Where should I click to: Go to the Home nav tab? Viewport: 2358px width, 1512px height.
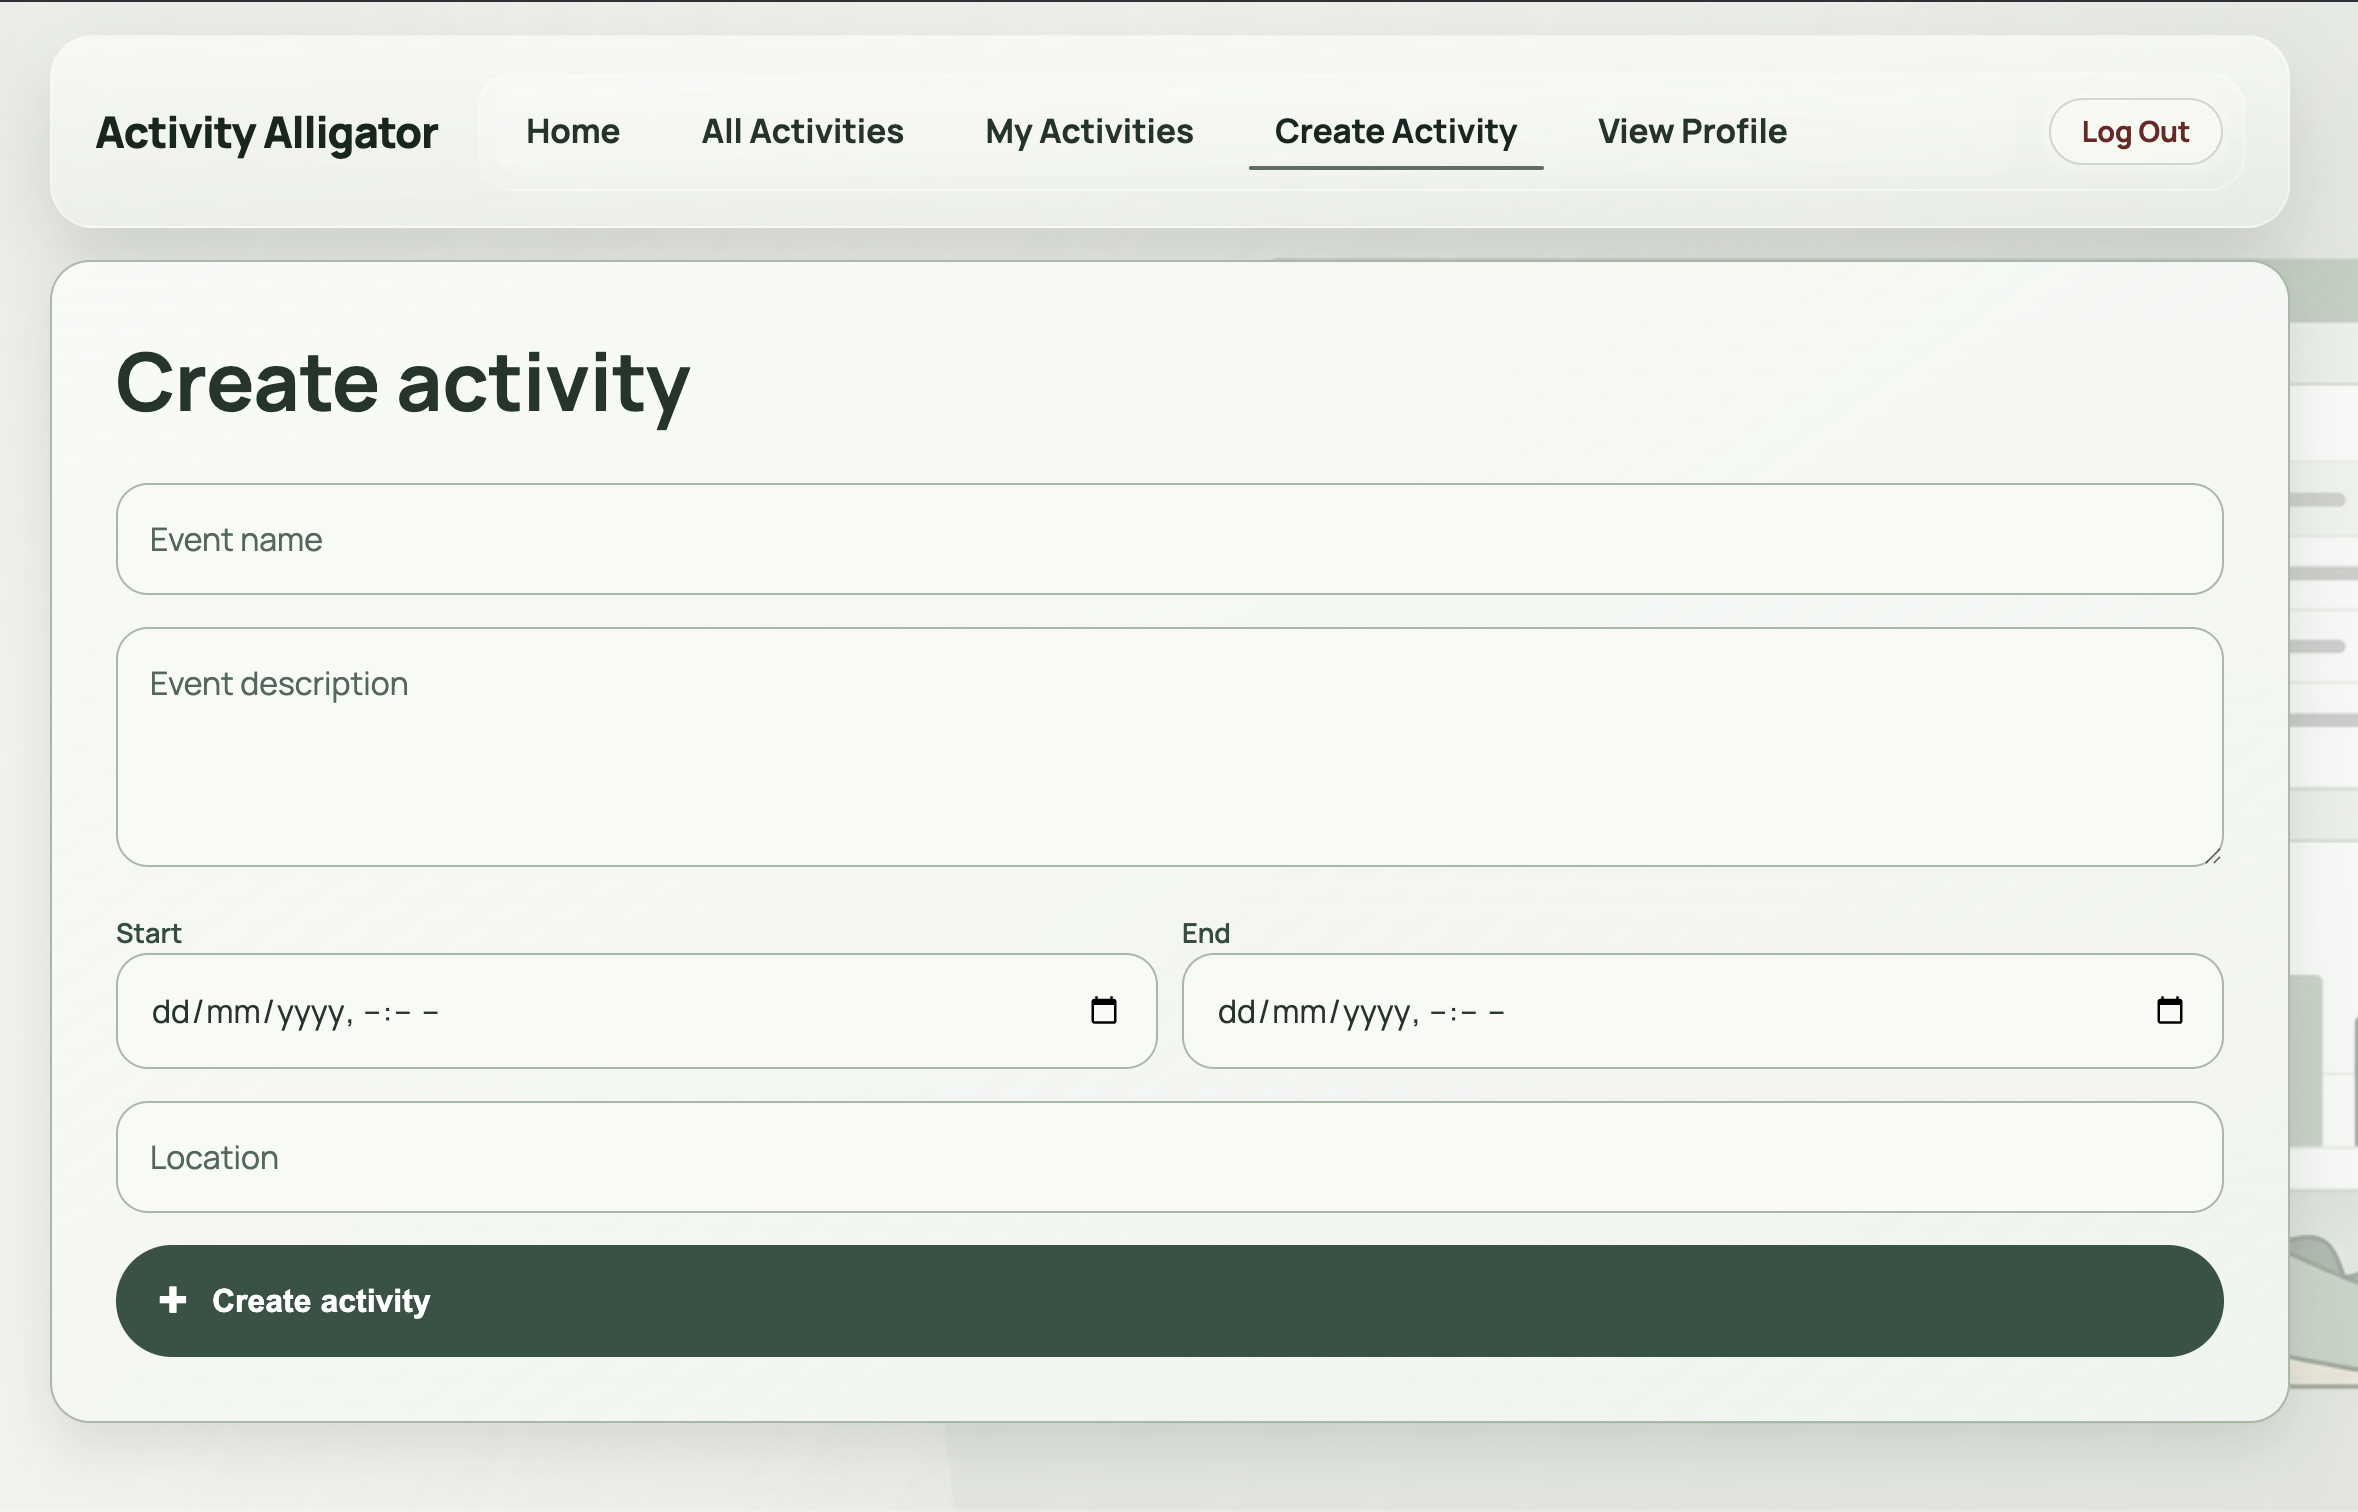point(573,131)
